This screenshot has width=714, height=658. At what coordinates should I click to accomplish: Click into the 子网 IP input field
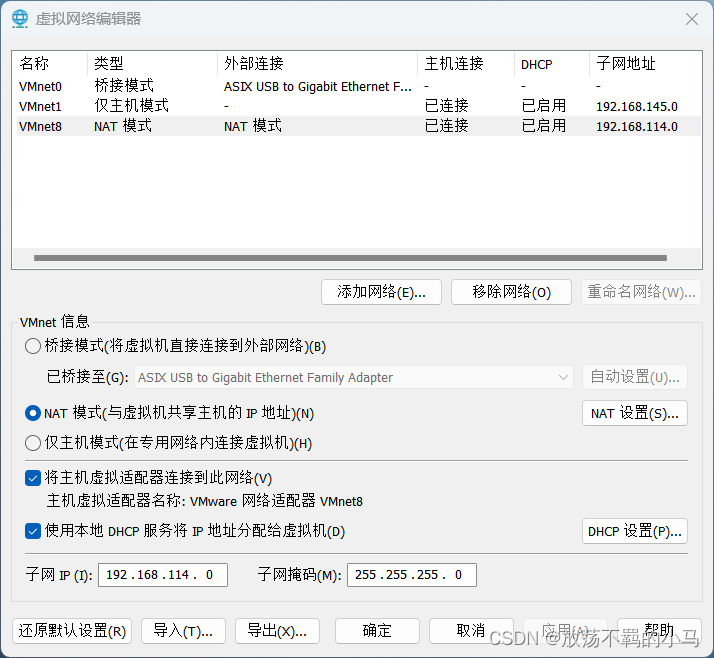point(163,575)
